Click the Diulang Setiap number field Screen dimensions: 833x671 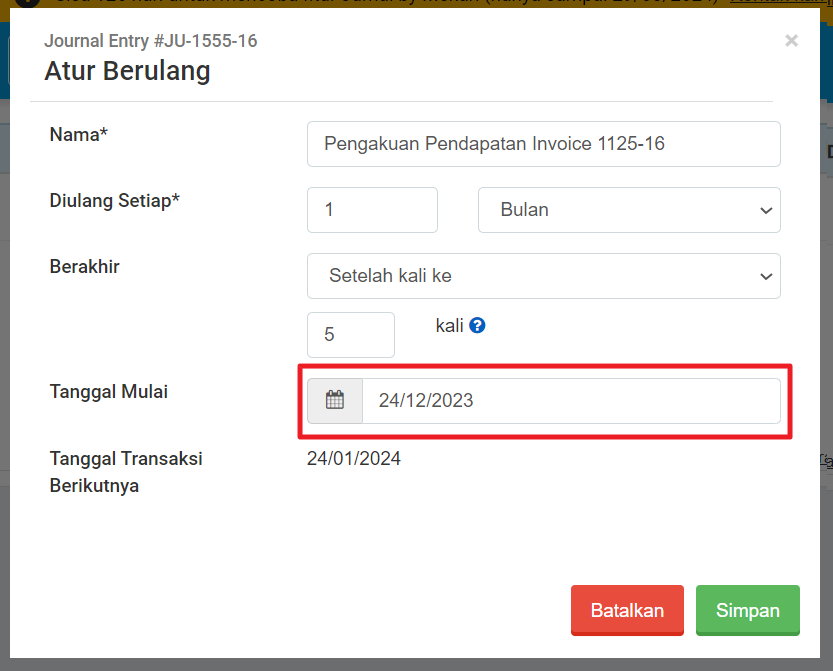pos(372,210)
